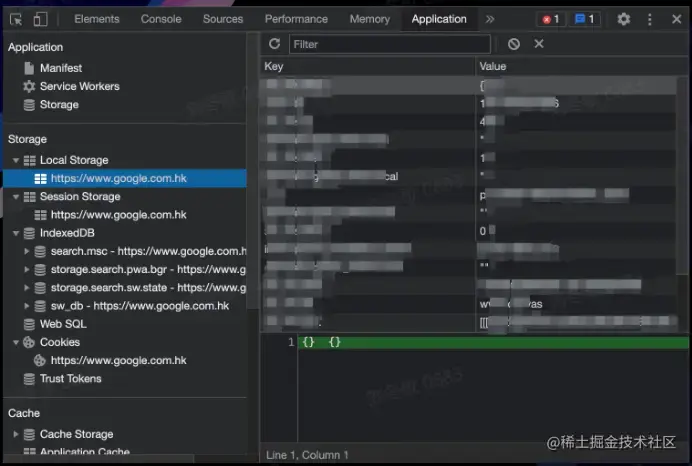692x466 pixels.
Task: Open the three-dot customize DevTools menu
Action: pos(649,19)
